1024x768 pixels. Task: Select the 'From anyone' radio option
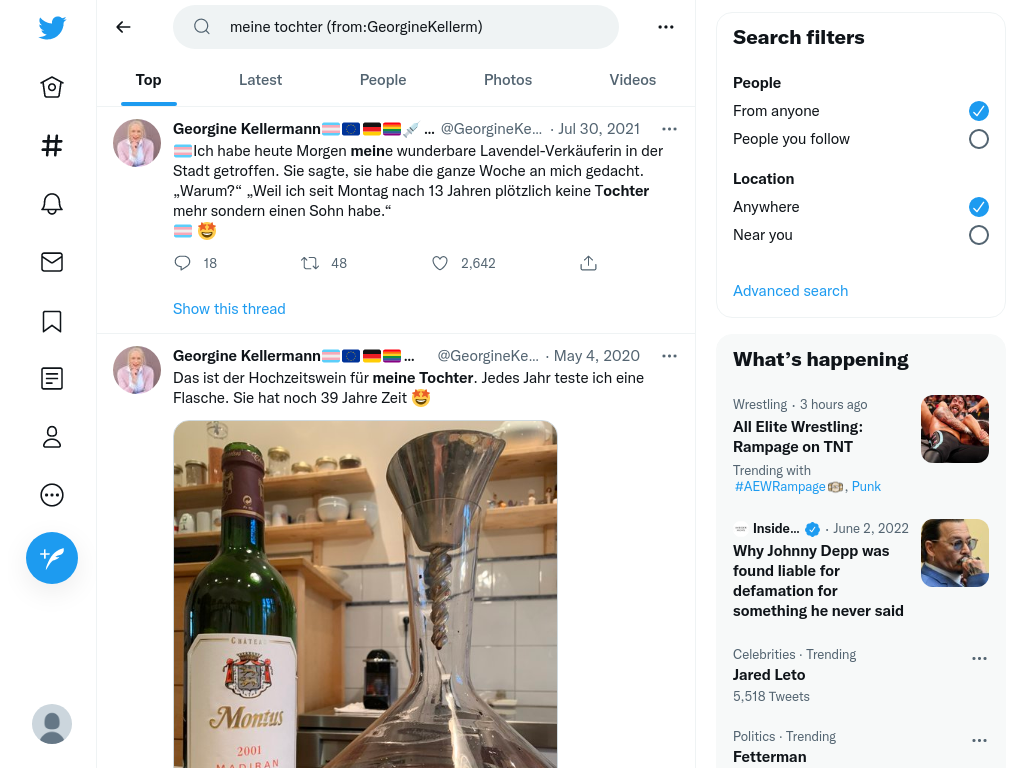[979, 111]
